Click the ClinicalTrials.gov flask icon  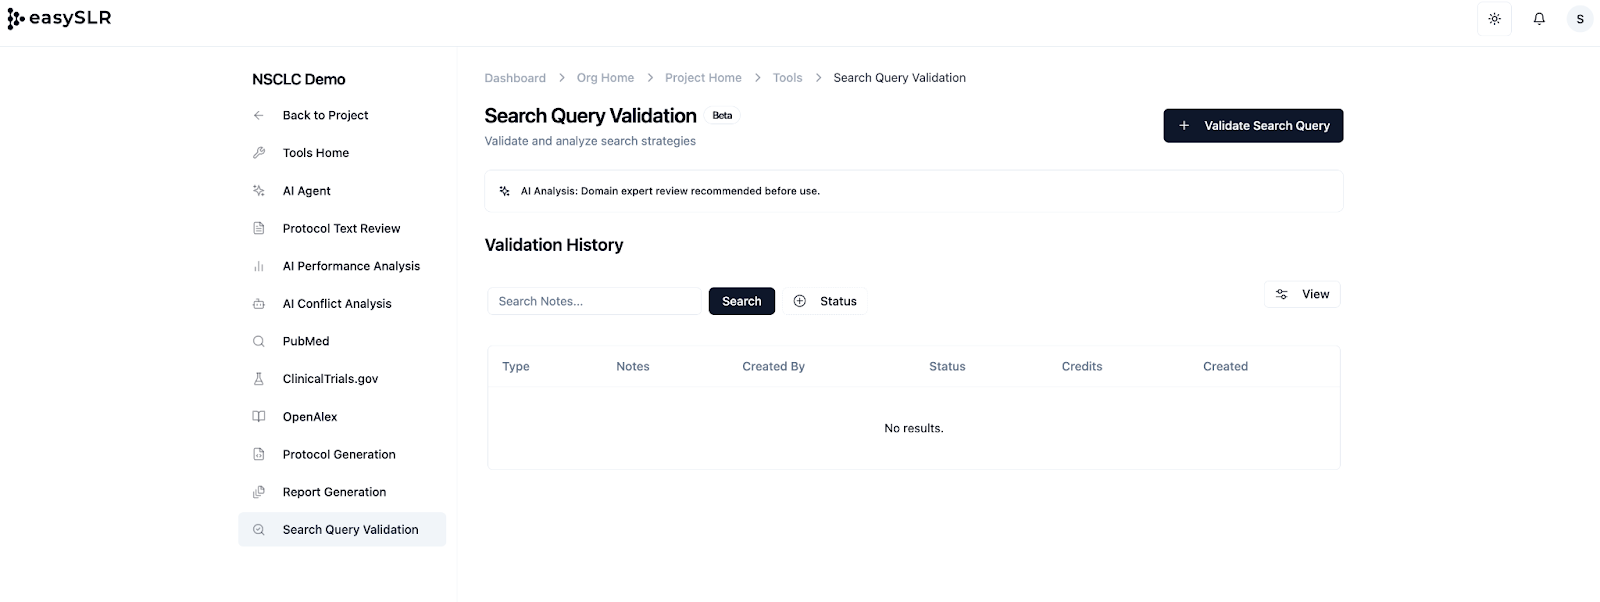pyautogui.click(x=259, y=379)
